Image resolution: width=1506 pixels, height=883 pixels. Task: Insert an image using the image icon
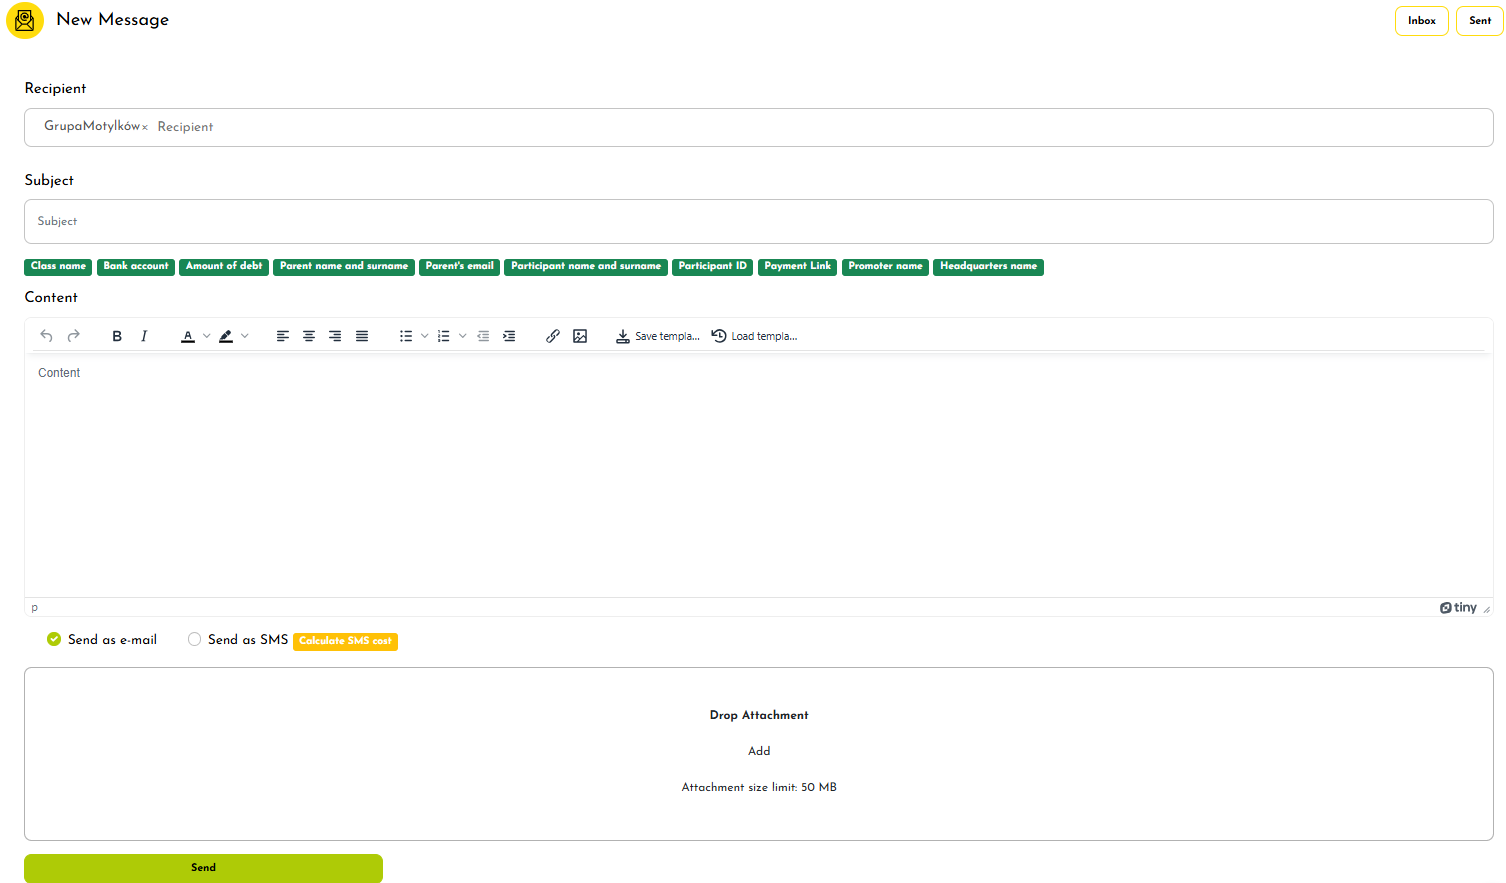580,336
